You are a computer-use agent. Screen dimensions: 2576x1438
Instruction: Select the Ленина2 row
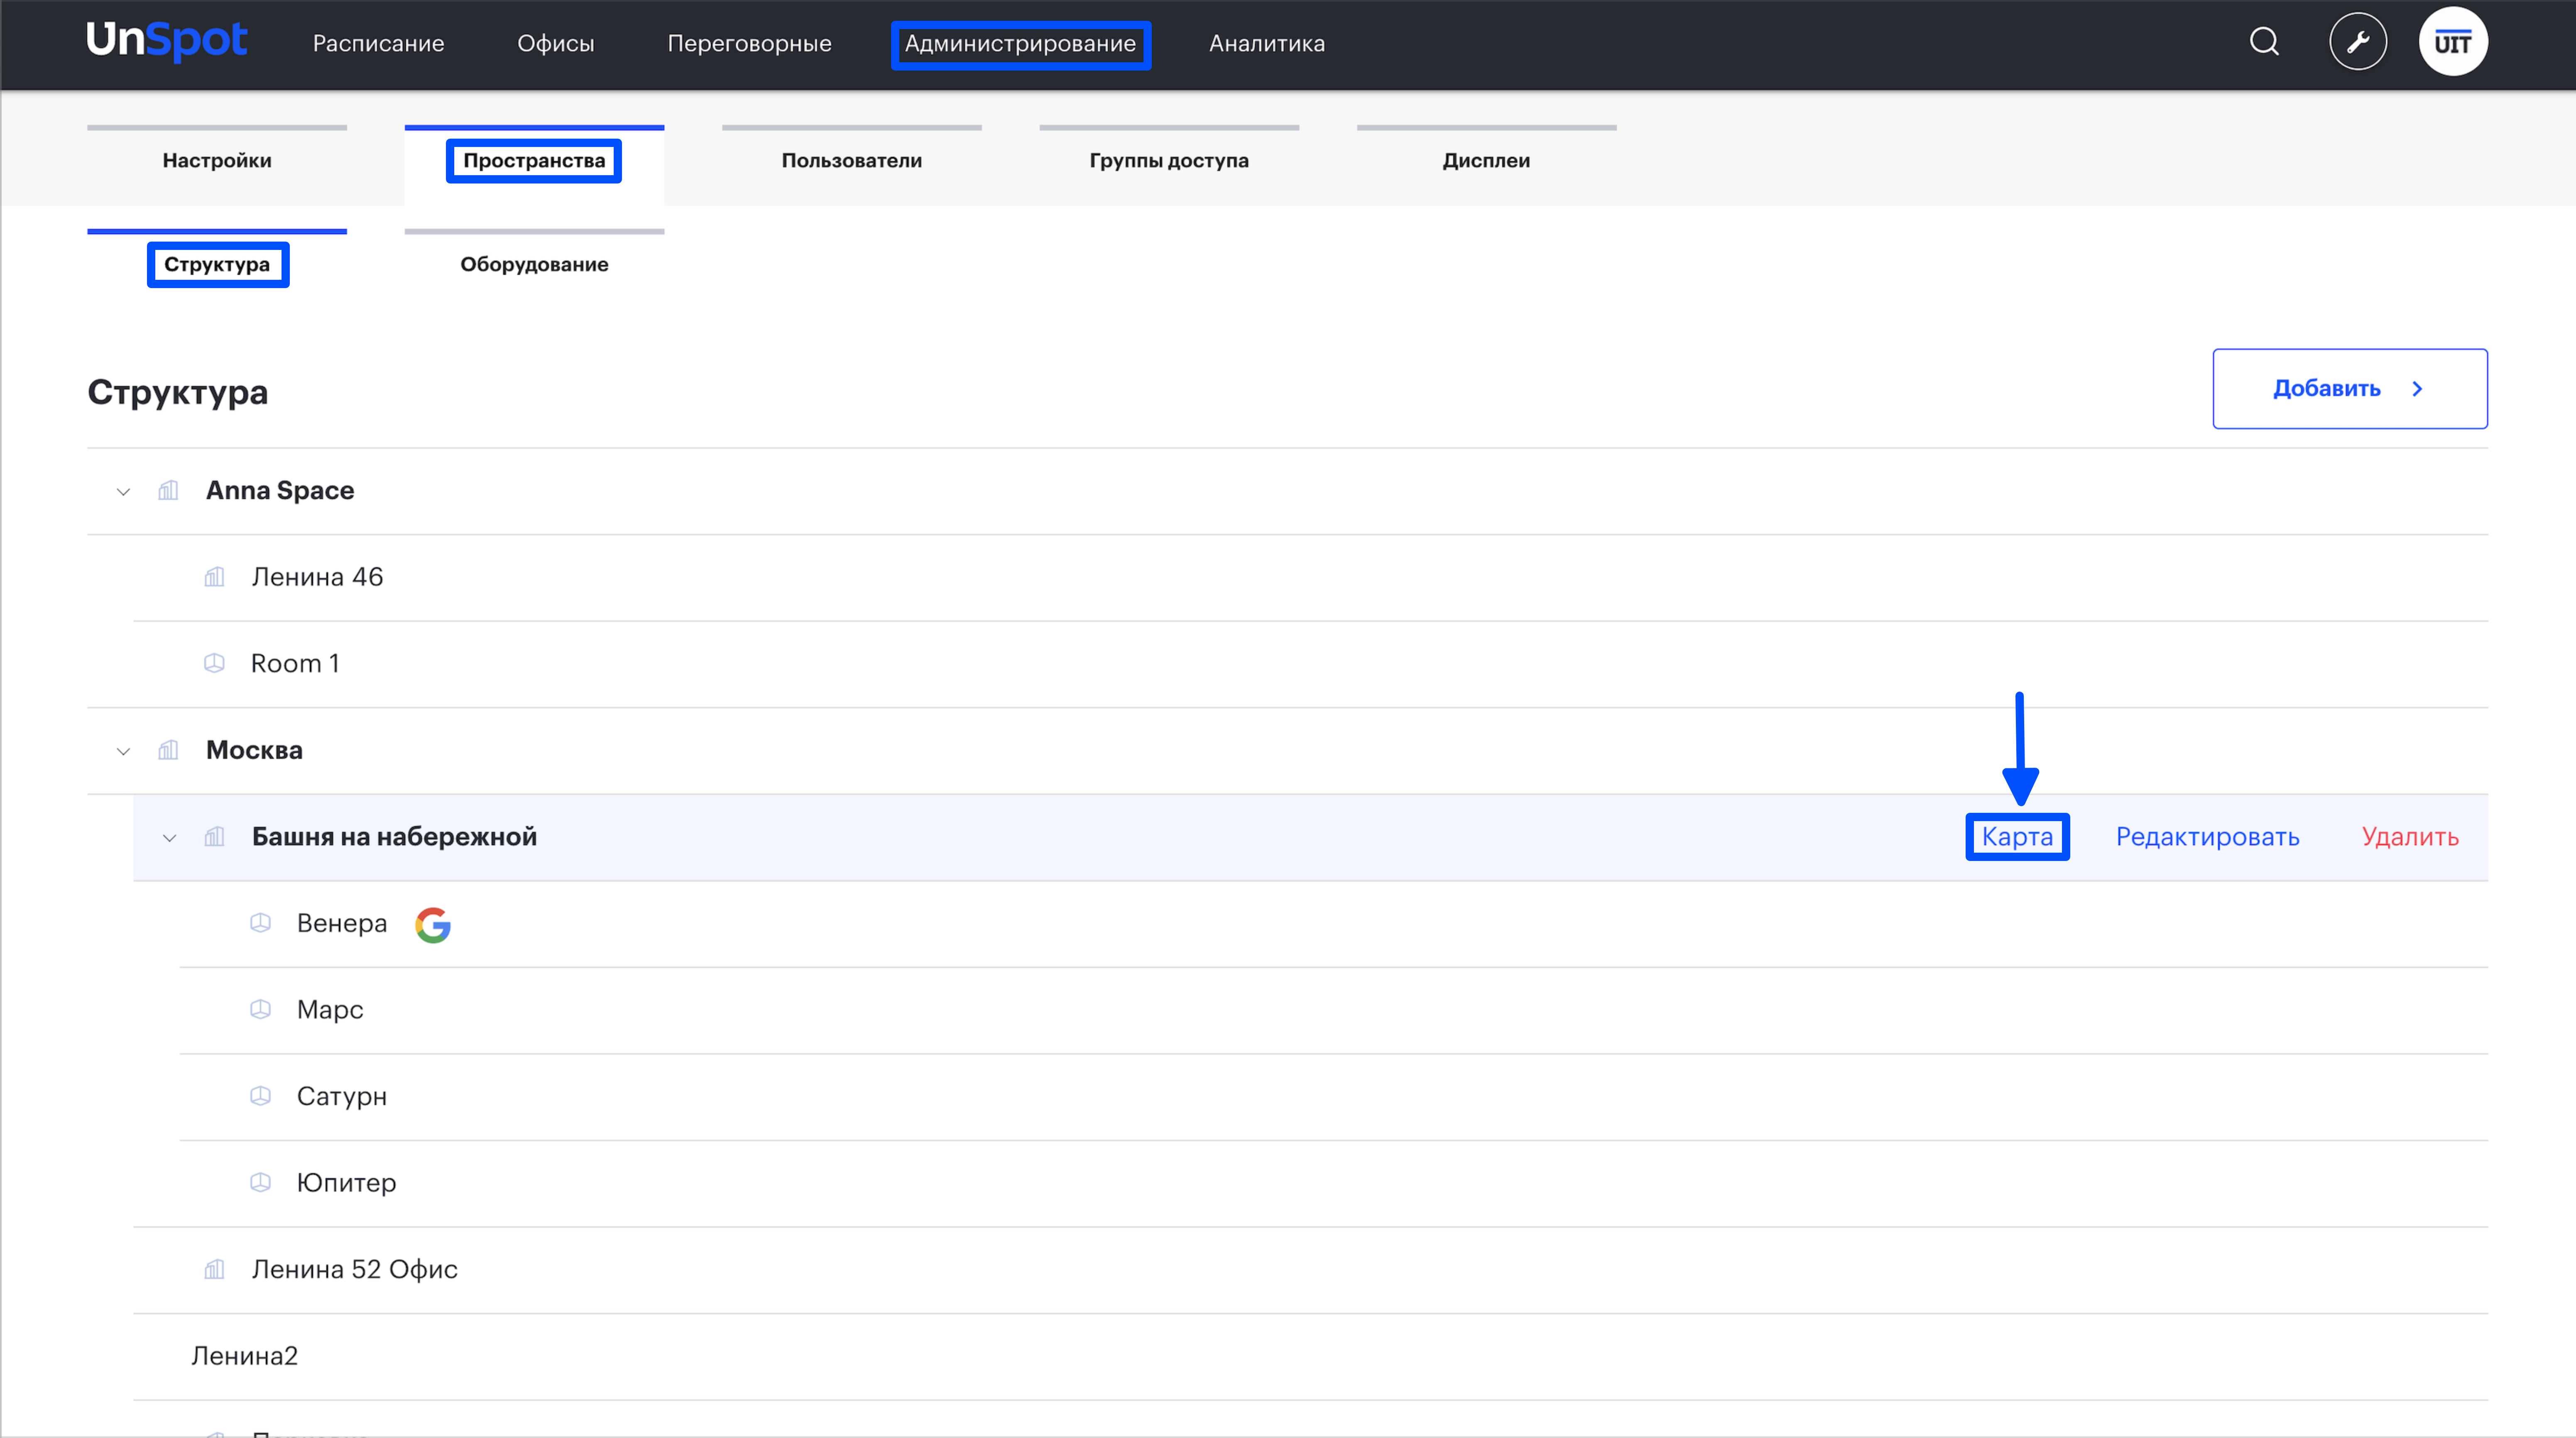[x=1310, y=1357]
